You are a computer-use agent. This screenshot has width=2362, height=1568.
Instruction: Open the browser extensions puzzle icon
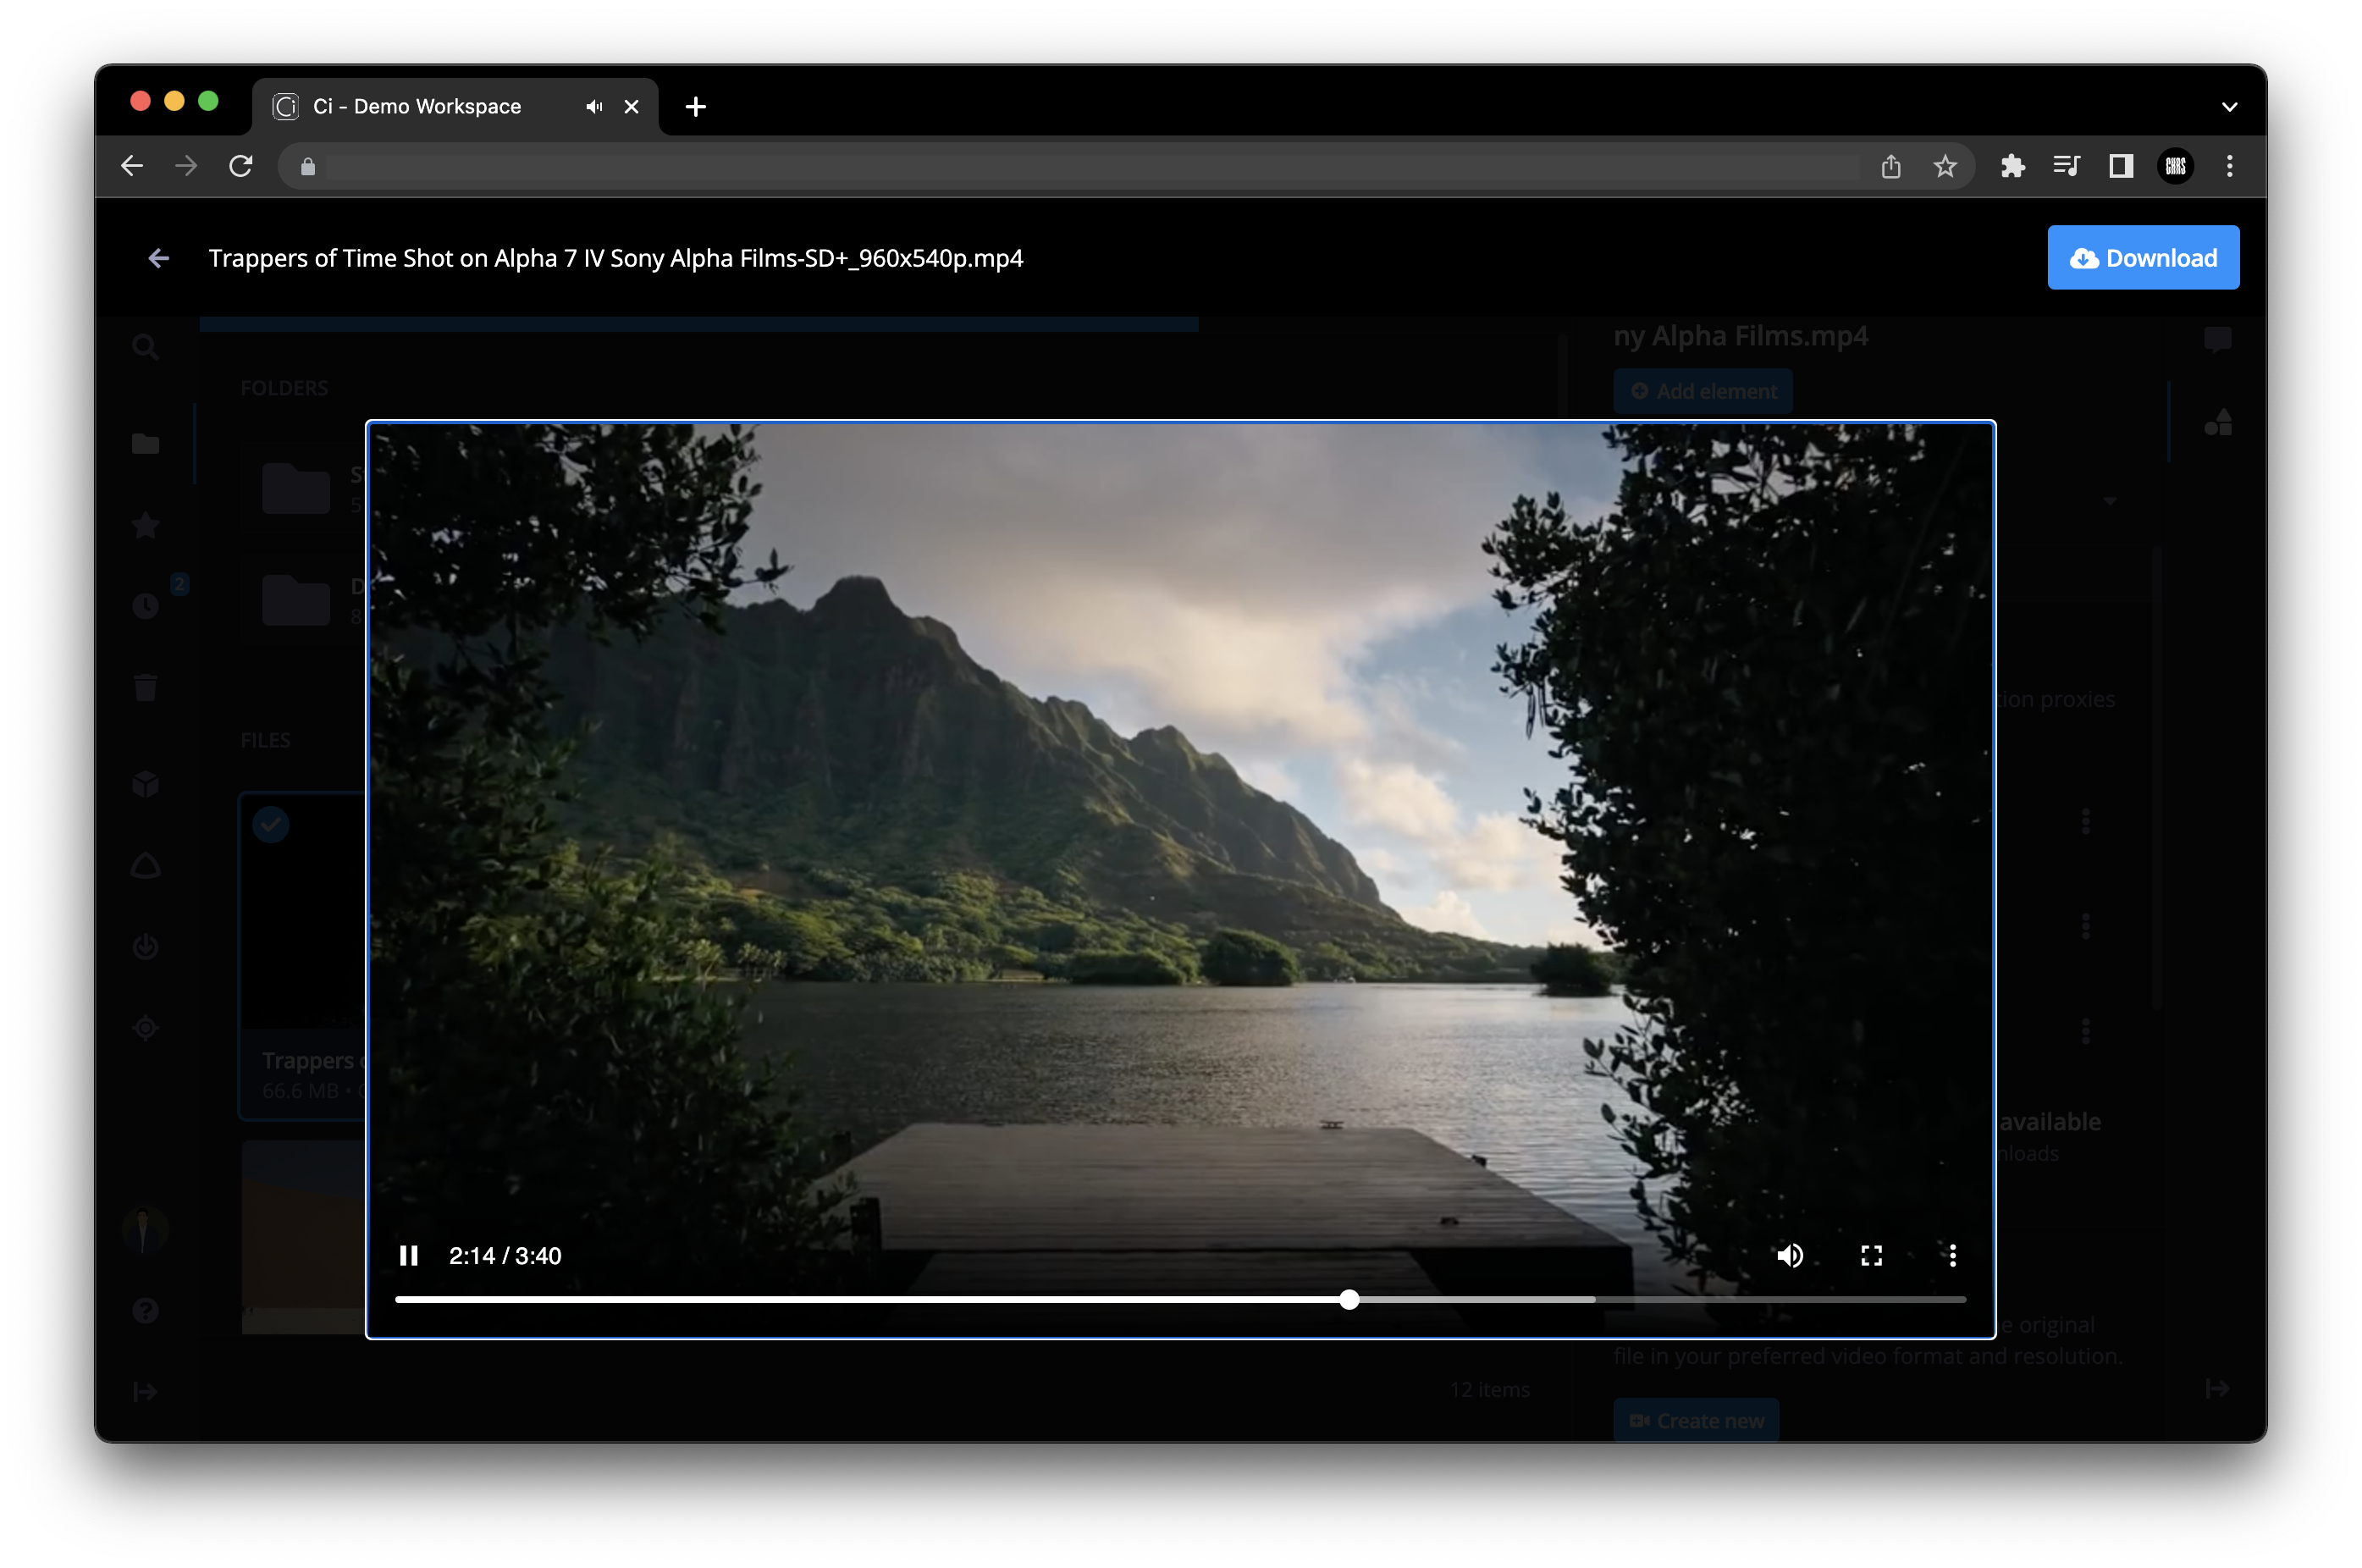2012,166
